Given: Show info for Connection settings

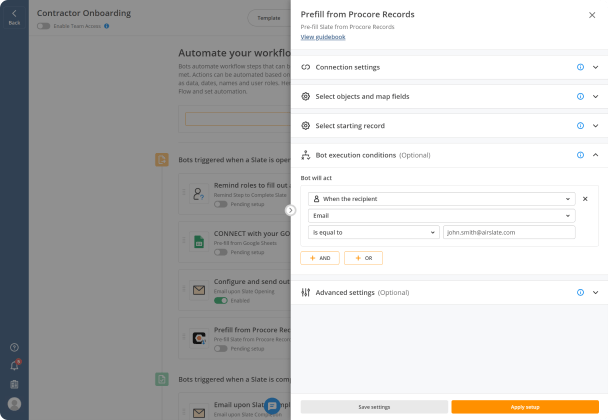Looking at the screenshot, I should pyautogui.click(x=580, y=67).
